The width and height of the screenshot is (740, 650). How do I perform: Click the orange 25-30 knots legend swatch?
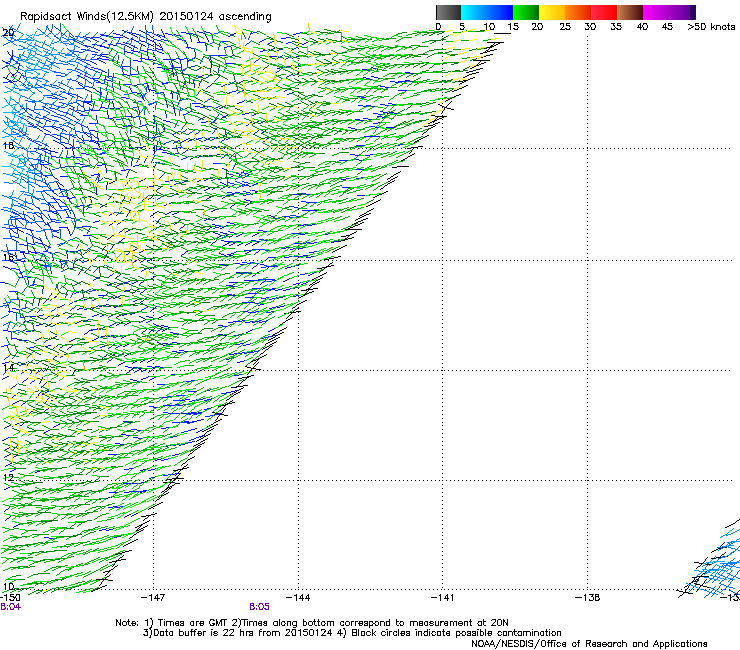(x=578, y=12)
